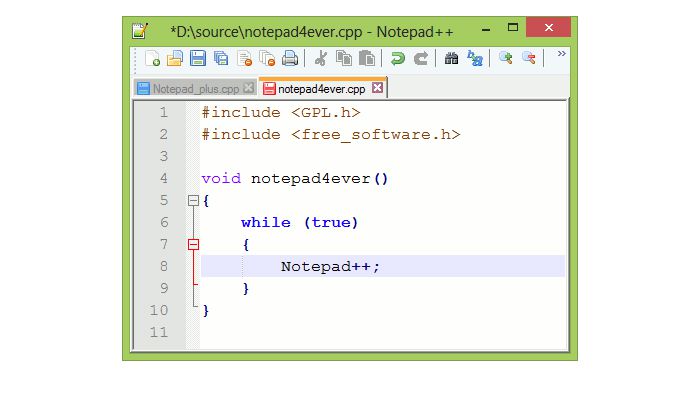Switch to the Notepad_plus.cpp tab

pyautogui.click(x=196, y=89)
